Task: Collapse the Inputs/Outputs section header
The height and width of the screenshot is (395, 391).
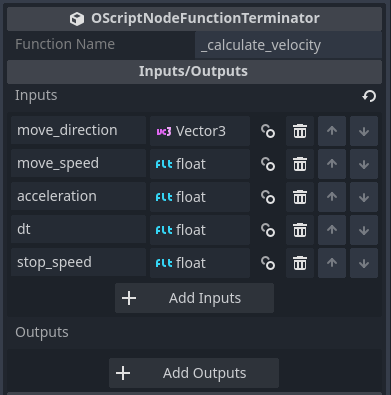Action: [x=194, y=71]
